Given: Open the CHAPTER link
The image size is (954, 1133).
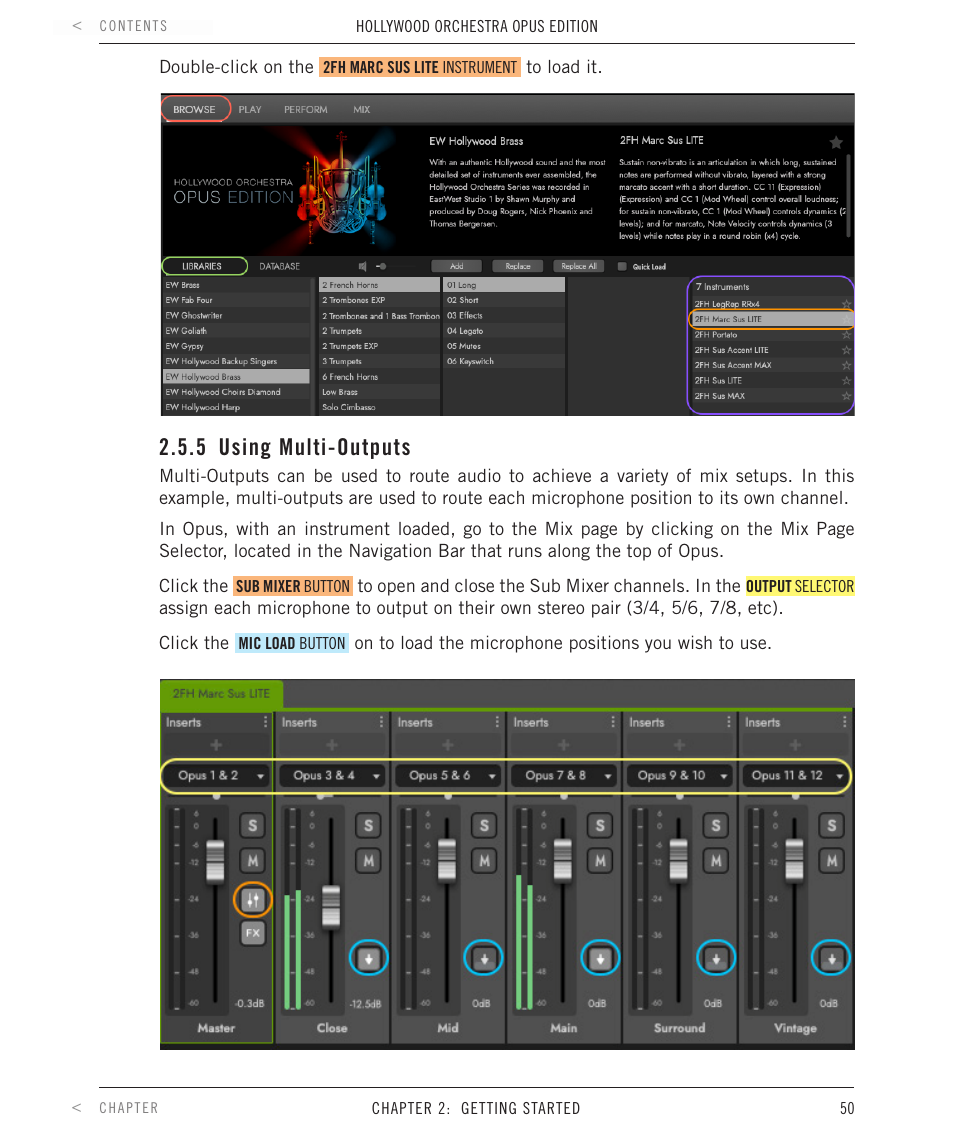Looking at the screenshot, I should coord(129,1108).
